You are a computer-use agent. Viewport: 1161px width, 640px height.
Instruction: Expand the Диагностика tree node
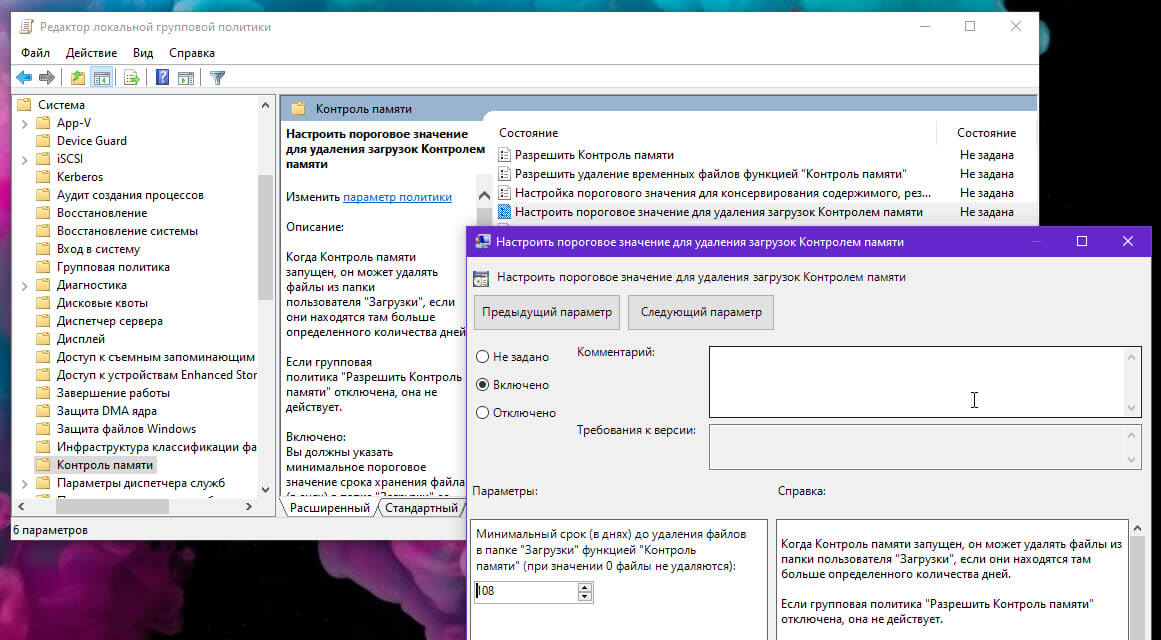(x=24, y=285)
